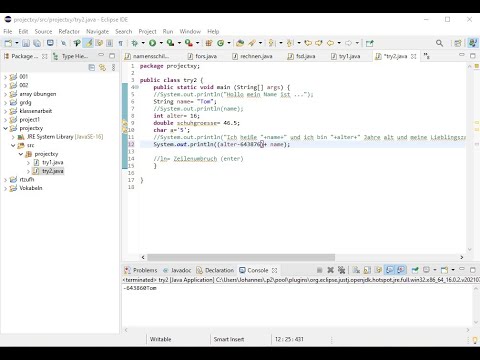Toggle Show Whitespace Characters pilcrow
This screenshot has height=360, width=480.
pos(120,43)
